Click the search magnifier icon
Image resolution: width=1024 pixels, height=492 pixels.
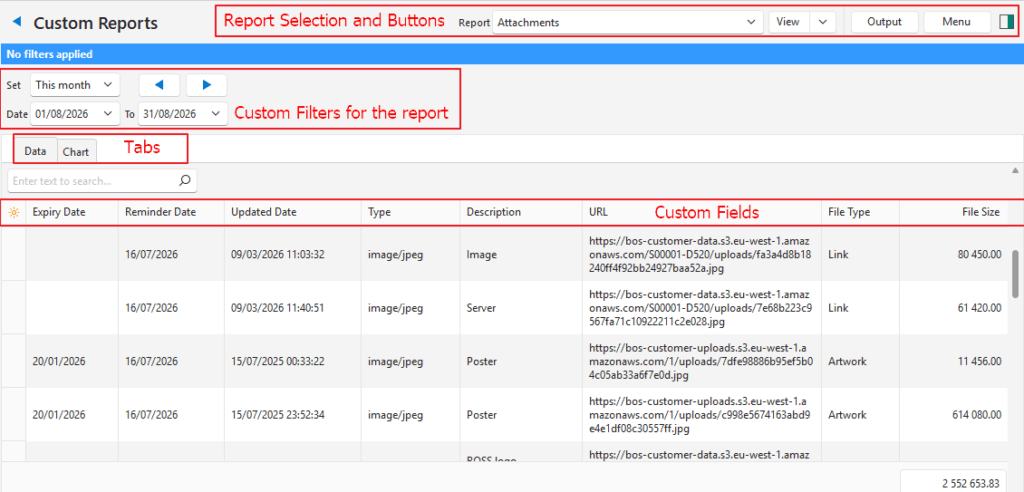click(x=185, y=180)
